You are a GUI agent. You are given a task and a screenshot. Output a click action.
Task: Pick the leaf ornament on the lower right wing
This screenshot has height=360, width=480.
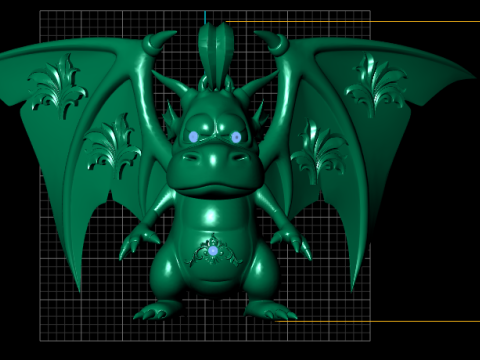(x=319, y=152)
